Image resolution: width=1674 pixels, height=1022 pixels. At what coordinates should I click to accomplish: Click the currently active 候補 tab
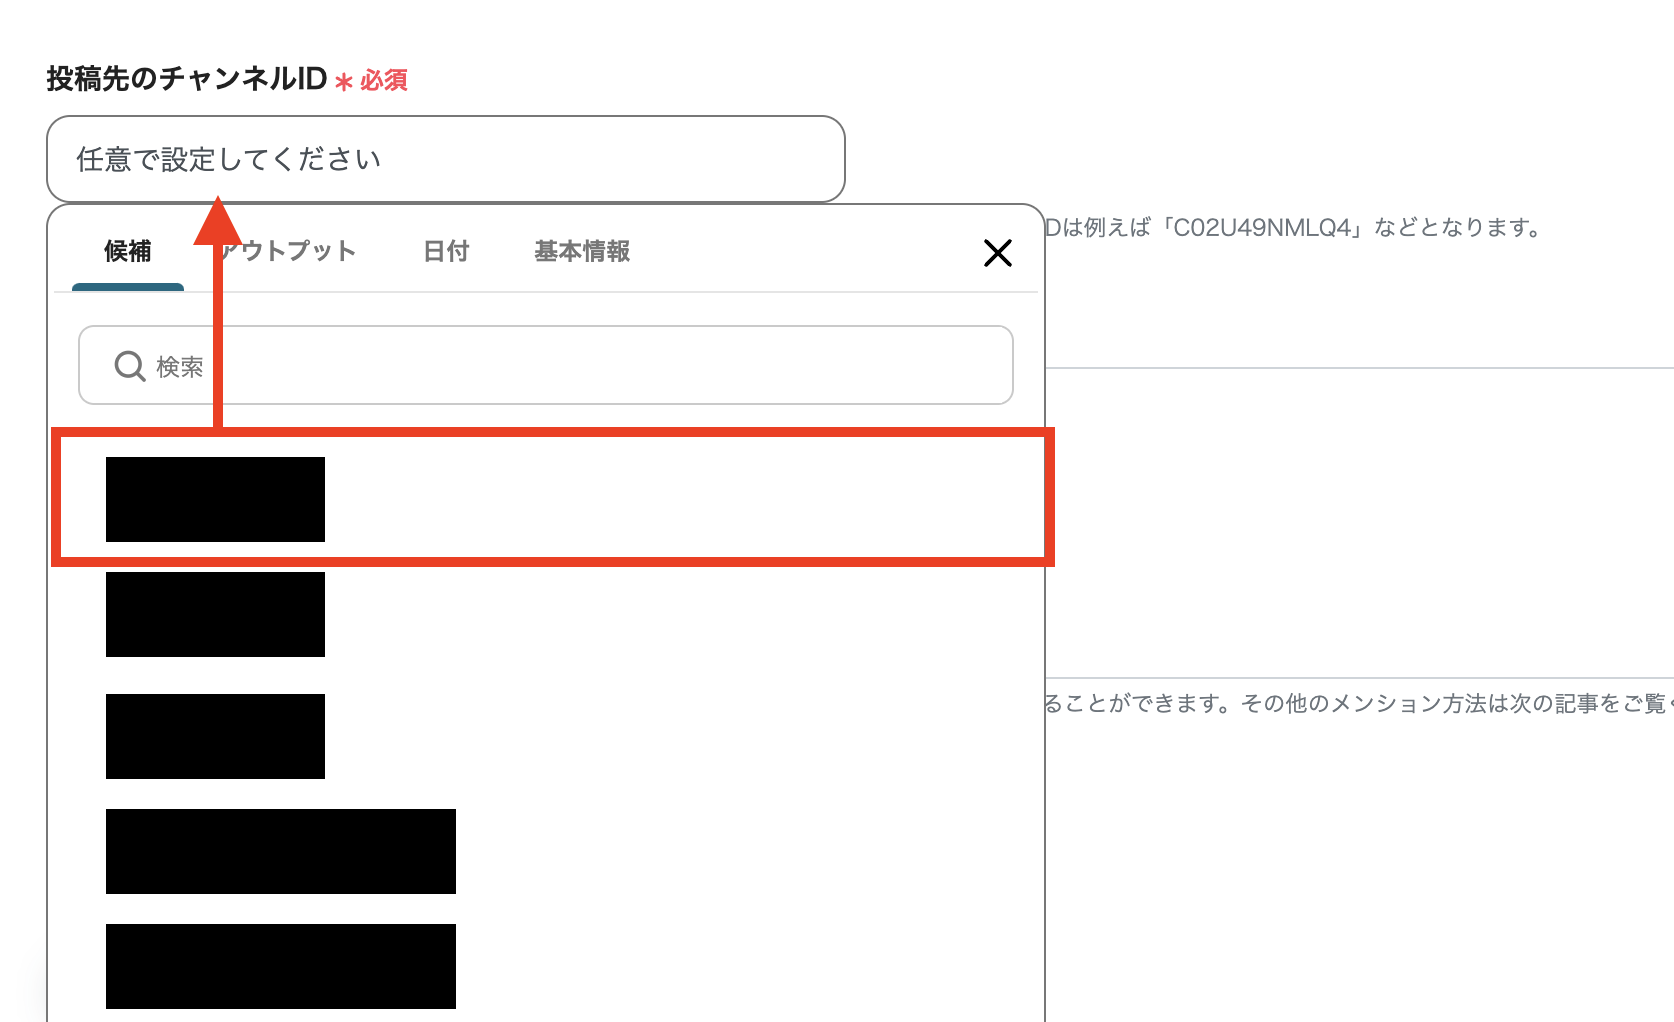tap(127, 251)
